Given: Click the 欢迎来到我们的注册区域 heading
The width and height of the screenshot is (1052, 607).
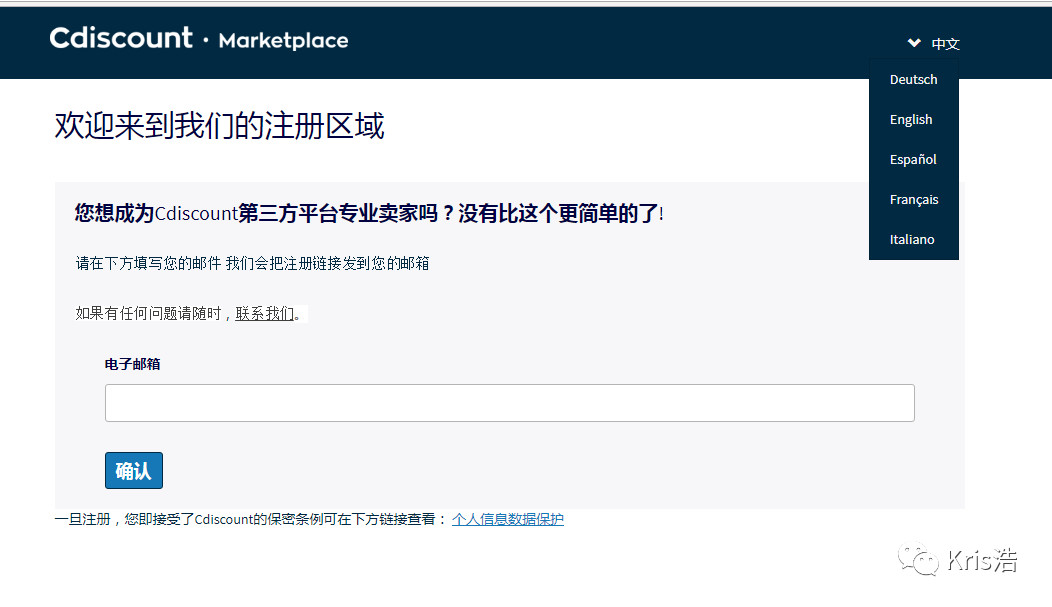Looking at the screenshot, I should pyautogui.click(x=219, y=125).
